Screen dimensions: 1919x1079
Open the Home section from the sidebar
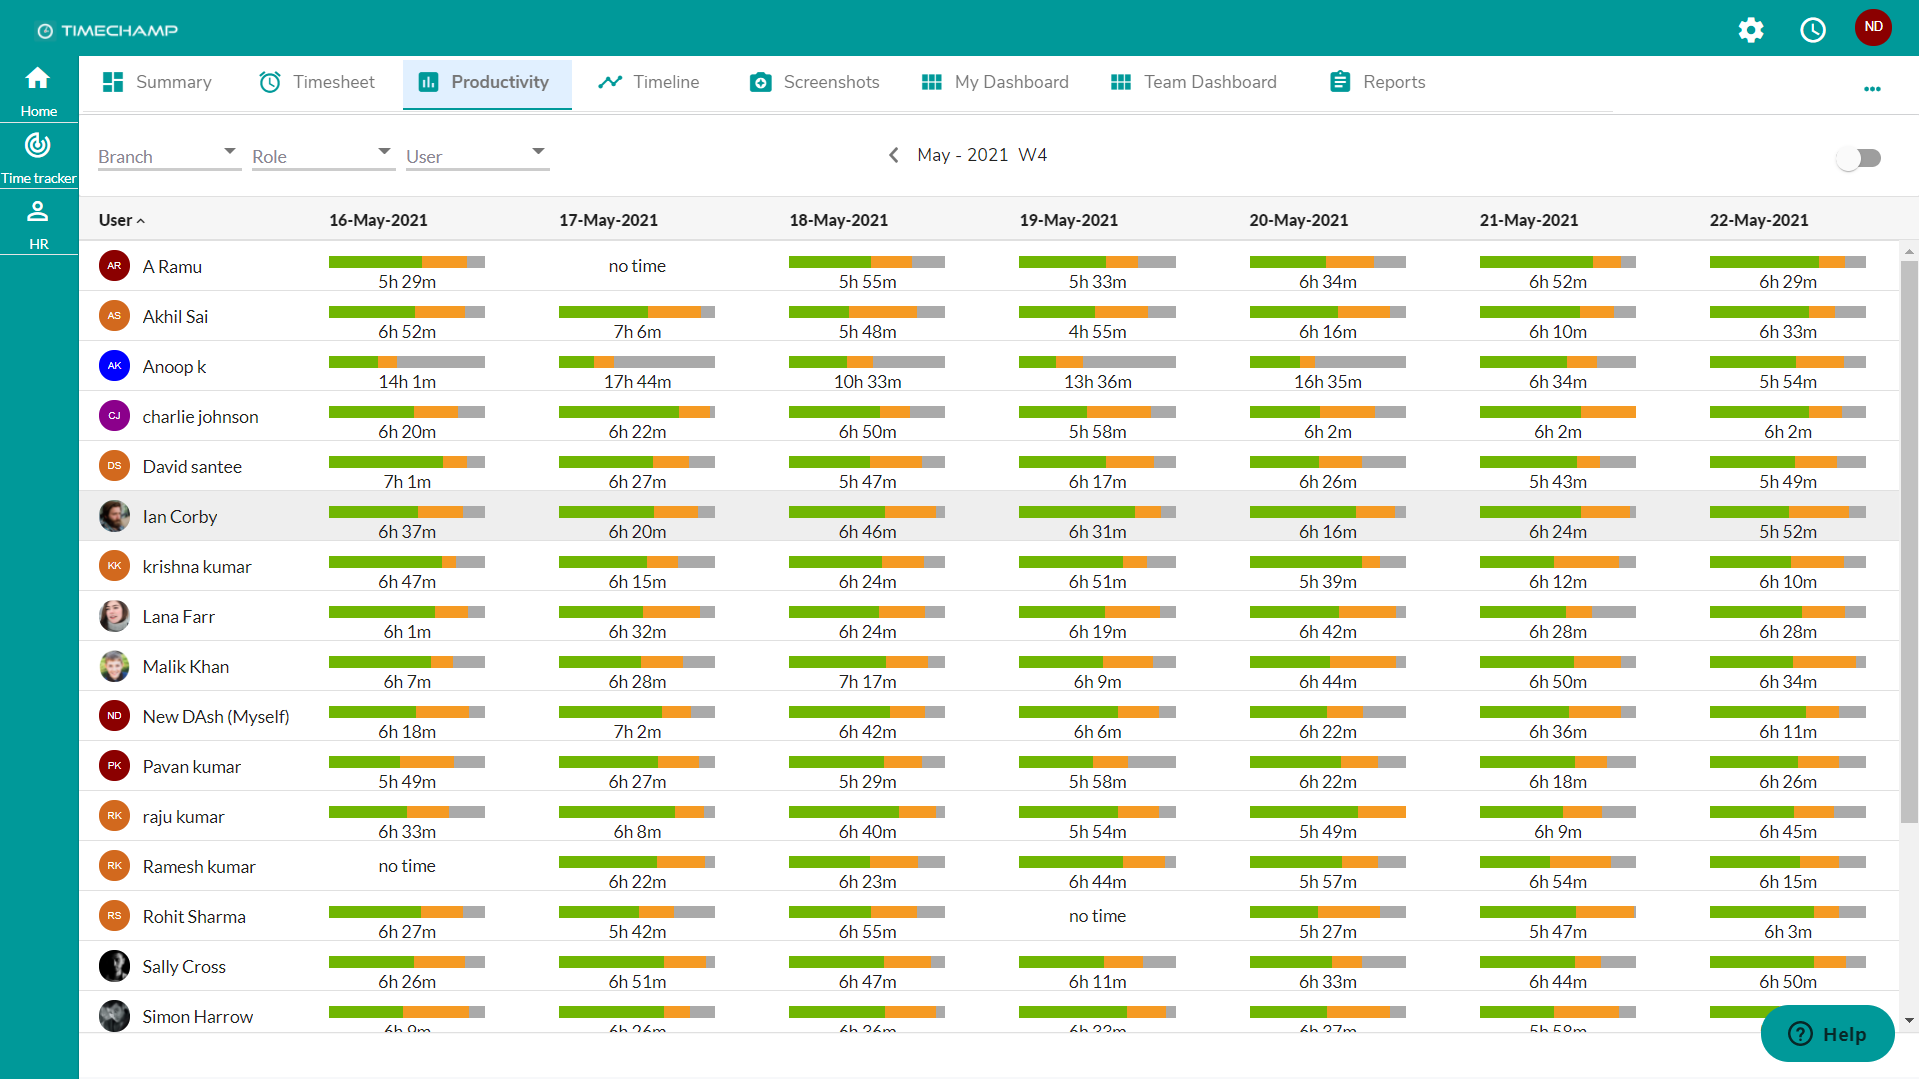[38, 88]
